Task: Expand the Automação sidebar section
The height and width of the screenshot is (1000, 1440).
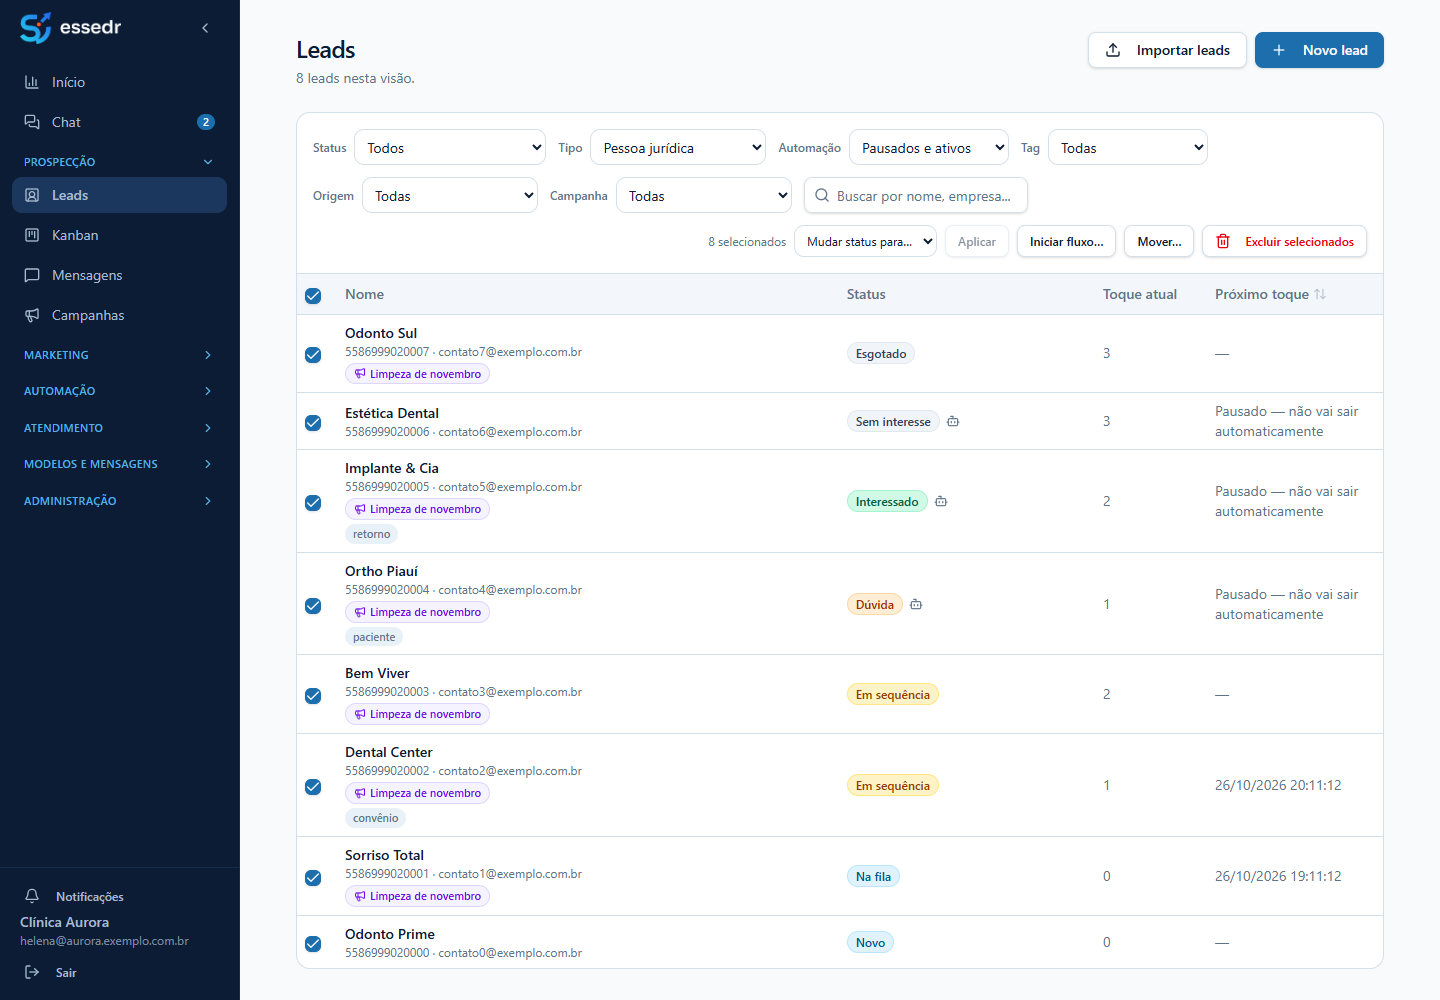Action: (x=119, y=391)
